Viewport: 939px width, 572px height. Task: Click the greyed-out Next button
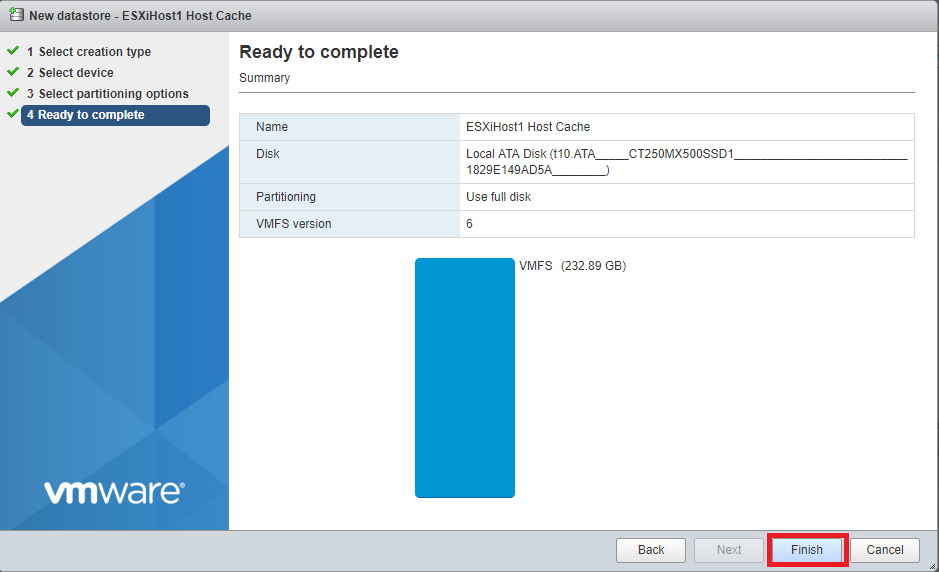pyautogui.click(x=729, y=550)
